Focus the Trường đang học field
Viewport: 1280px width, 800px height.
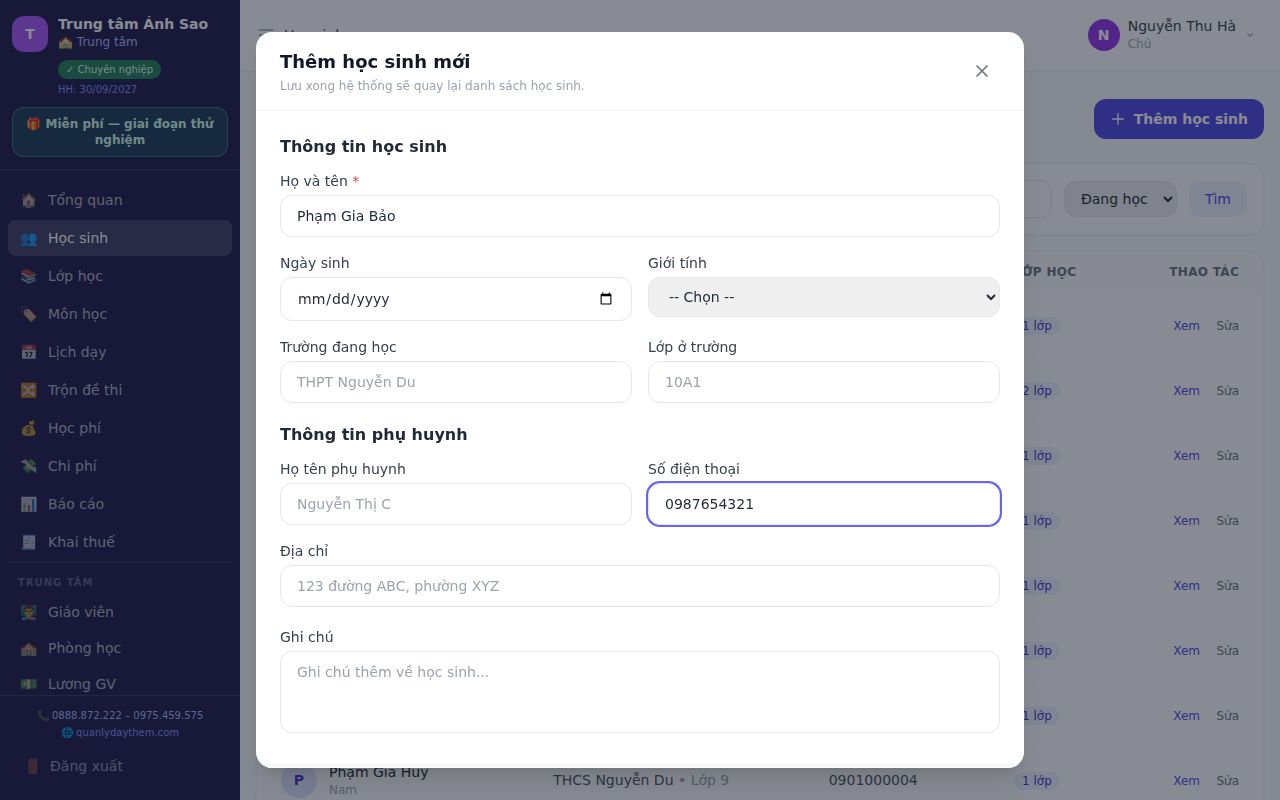pyautogui.click(x=456, y=382)
